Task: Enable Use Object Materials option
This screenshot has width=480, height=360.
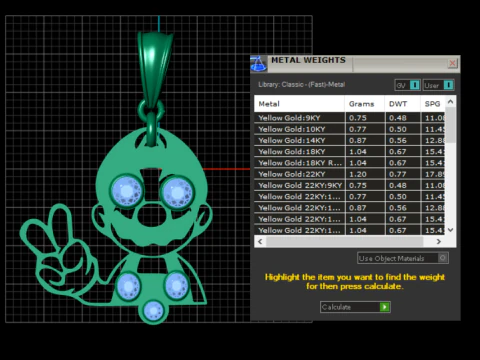Action: coord(403,258)
